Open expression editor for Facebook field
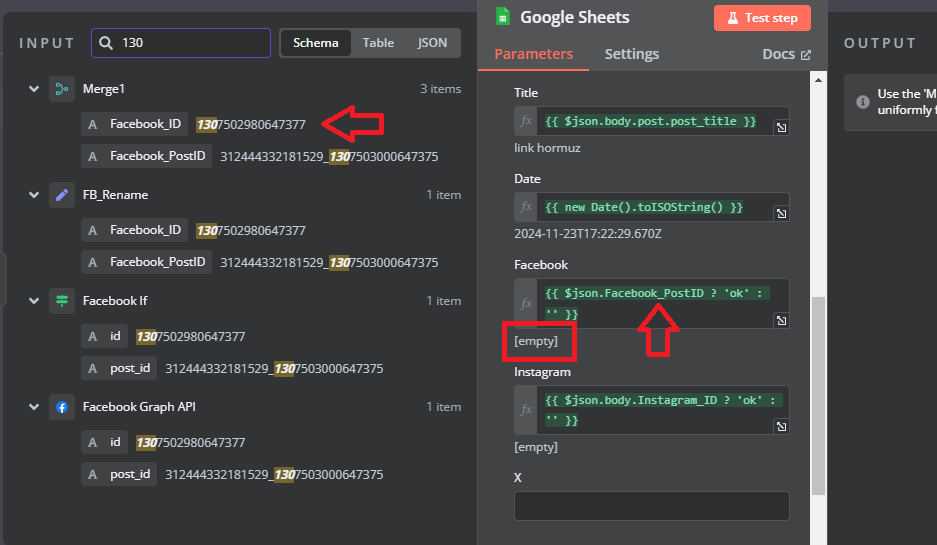Screen dimensions: 937x545 click(x=781, y=320)
